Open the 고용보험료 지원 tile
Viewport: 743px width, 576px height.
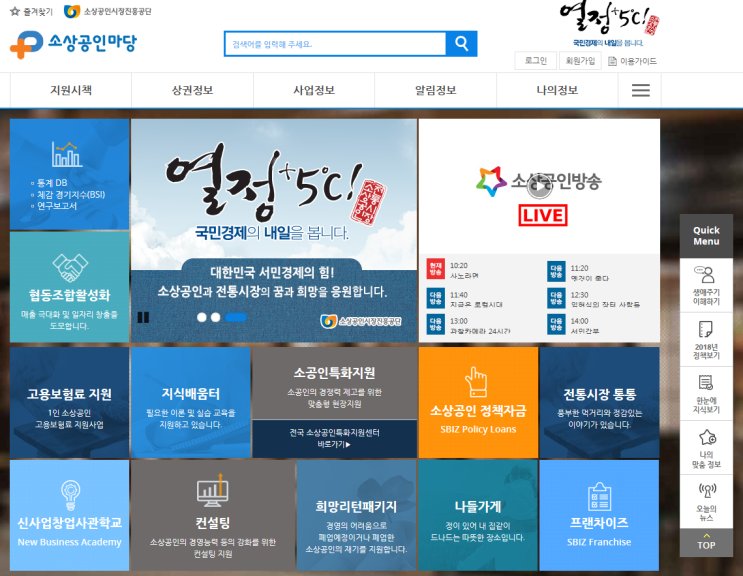pos(70,403)
